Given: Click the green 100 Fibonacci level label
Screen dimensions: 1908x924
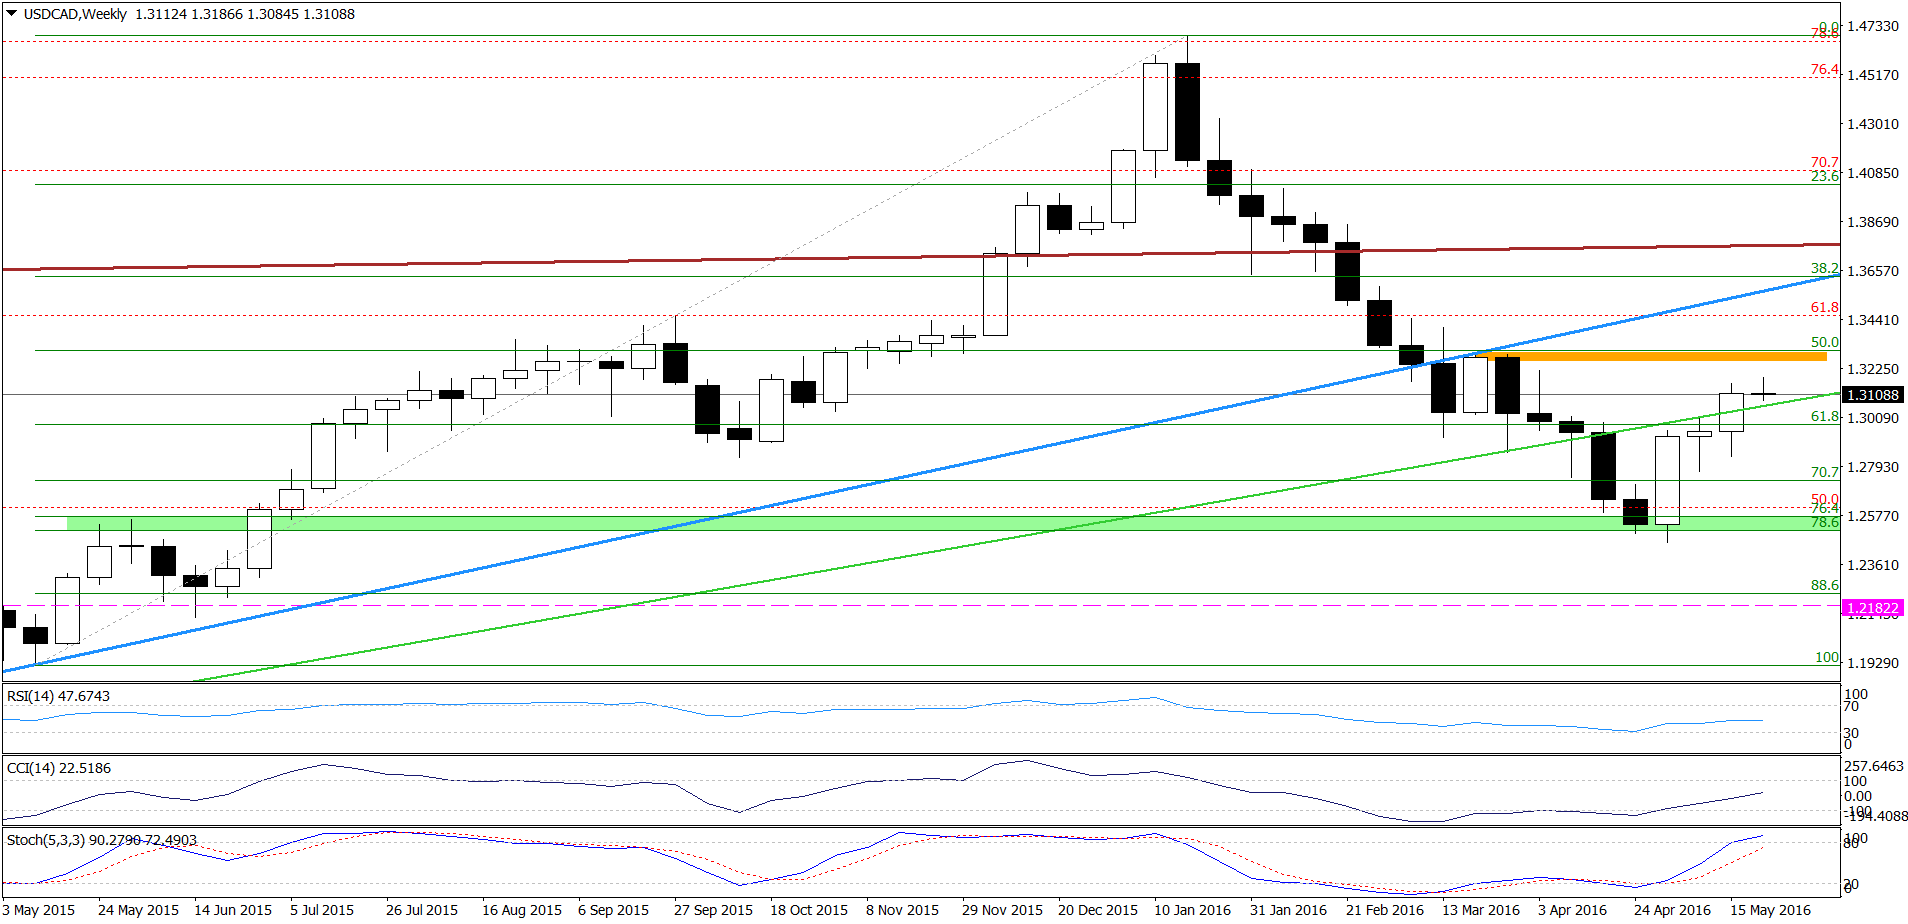Looking at the screenshot, I should (1827, 657).
